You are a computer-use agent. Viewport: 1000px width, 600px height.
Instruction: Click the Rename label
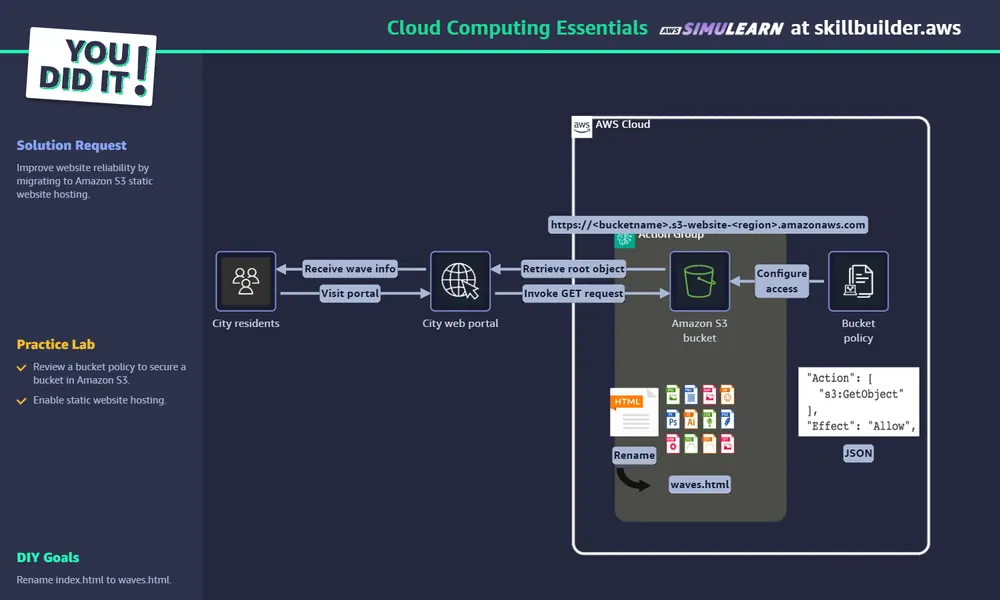(634, 455)
